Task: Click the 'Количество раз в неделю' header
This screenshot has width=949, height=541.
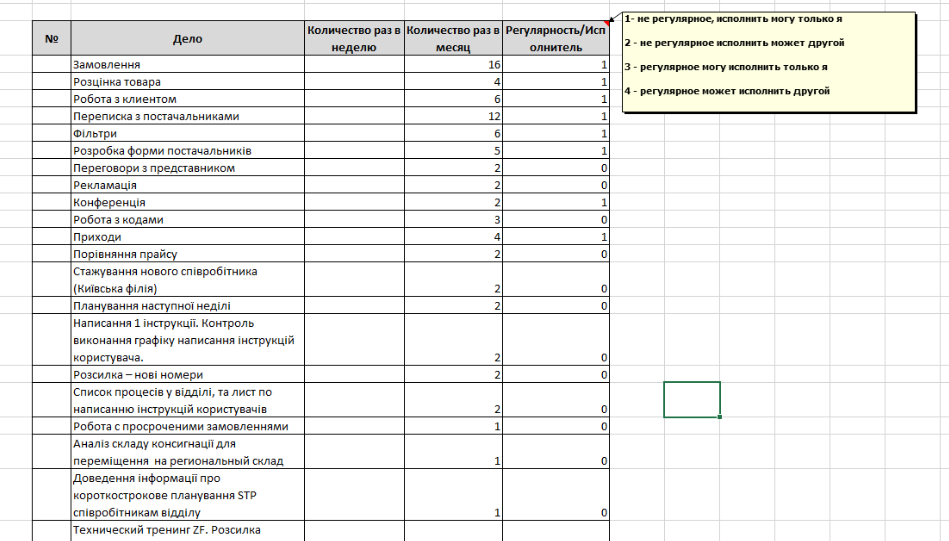Action: (x=354, y=39)
